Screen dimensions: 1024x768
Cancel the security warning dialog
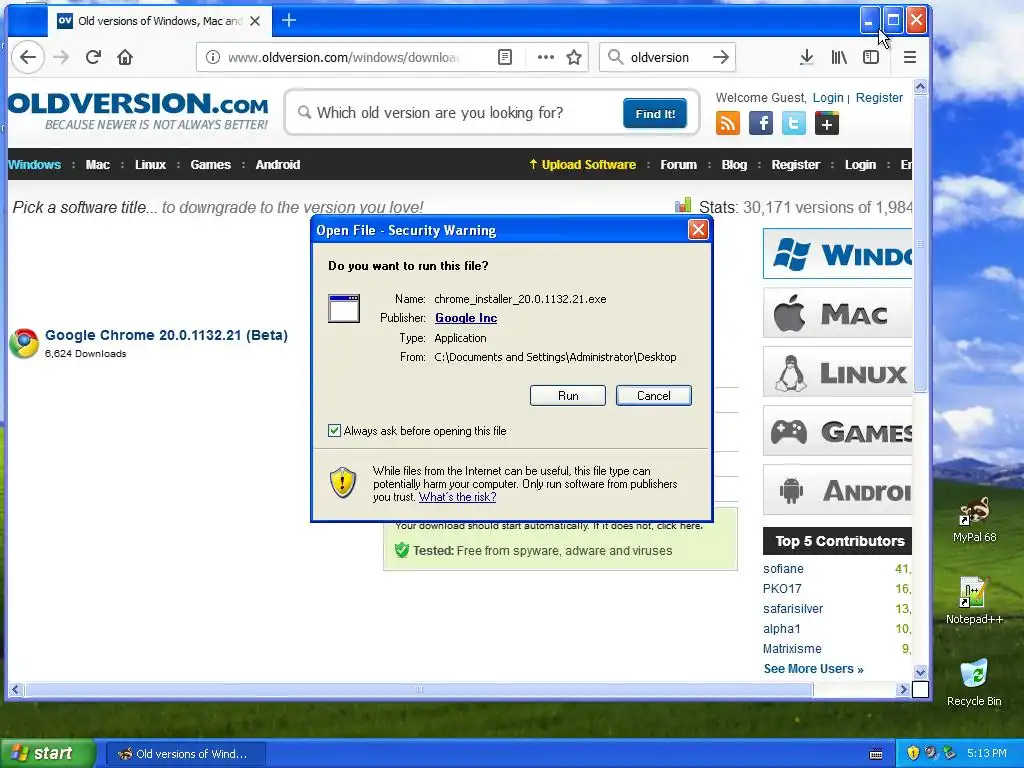coord(654,396)
